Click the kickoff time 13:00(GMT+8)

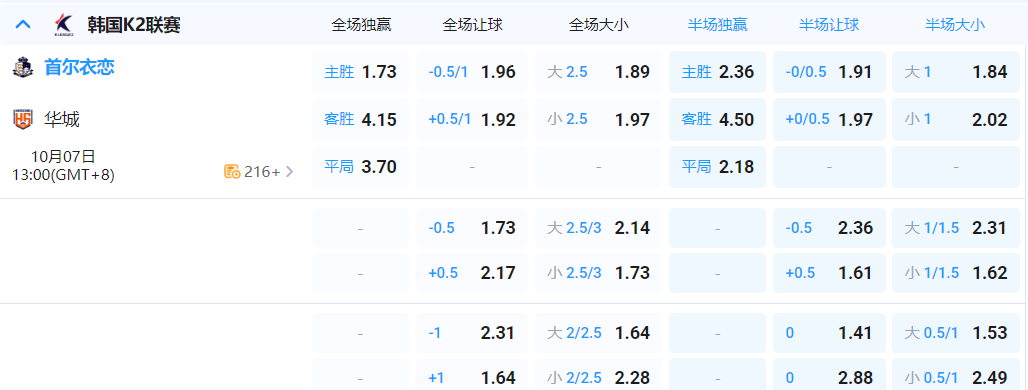pyautogui.click(x=64, y=175)
